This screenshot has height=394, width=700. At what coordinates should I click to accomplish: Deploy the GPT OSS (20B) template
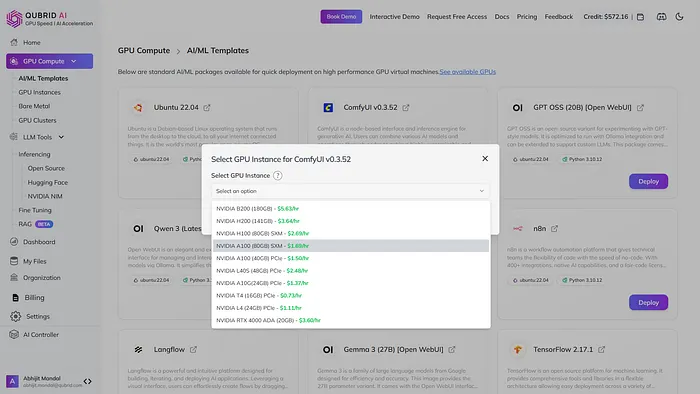coord(648,182)
